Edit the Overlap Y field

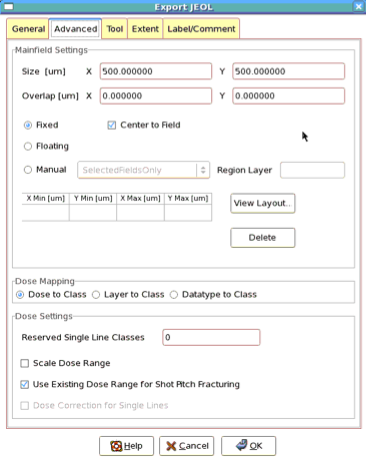tap(288, 96)
